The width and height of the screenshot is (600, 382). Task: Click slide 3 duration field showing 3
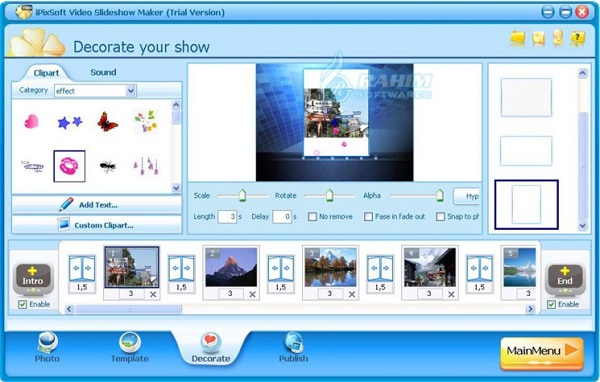pos(330,294)
